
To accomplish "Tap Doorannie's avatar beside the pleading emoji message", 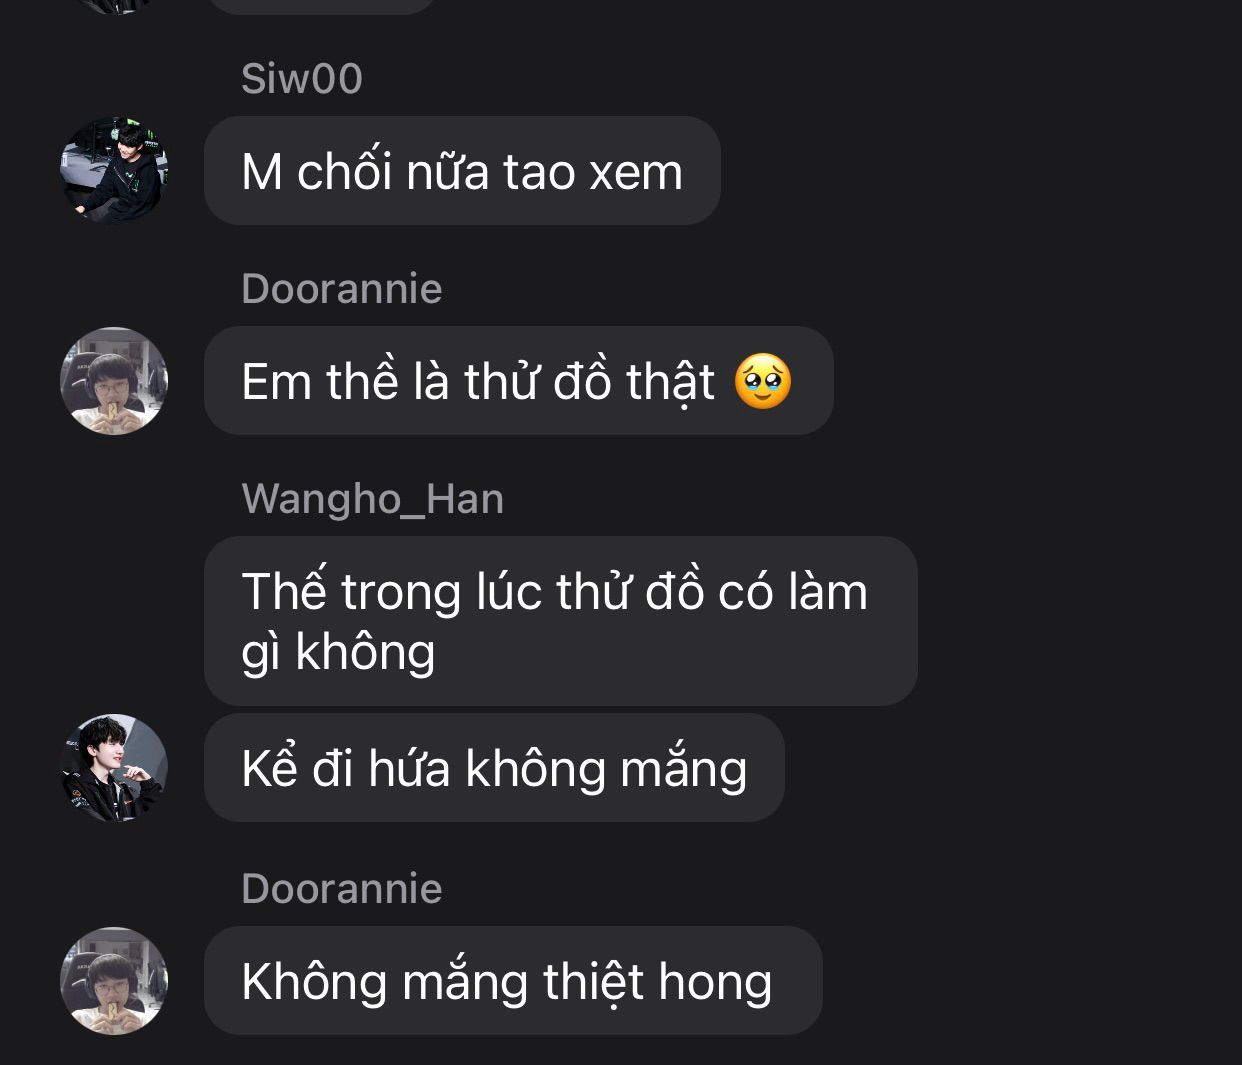I will pos(114,381).
